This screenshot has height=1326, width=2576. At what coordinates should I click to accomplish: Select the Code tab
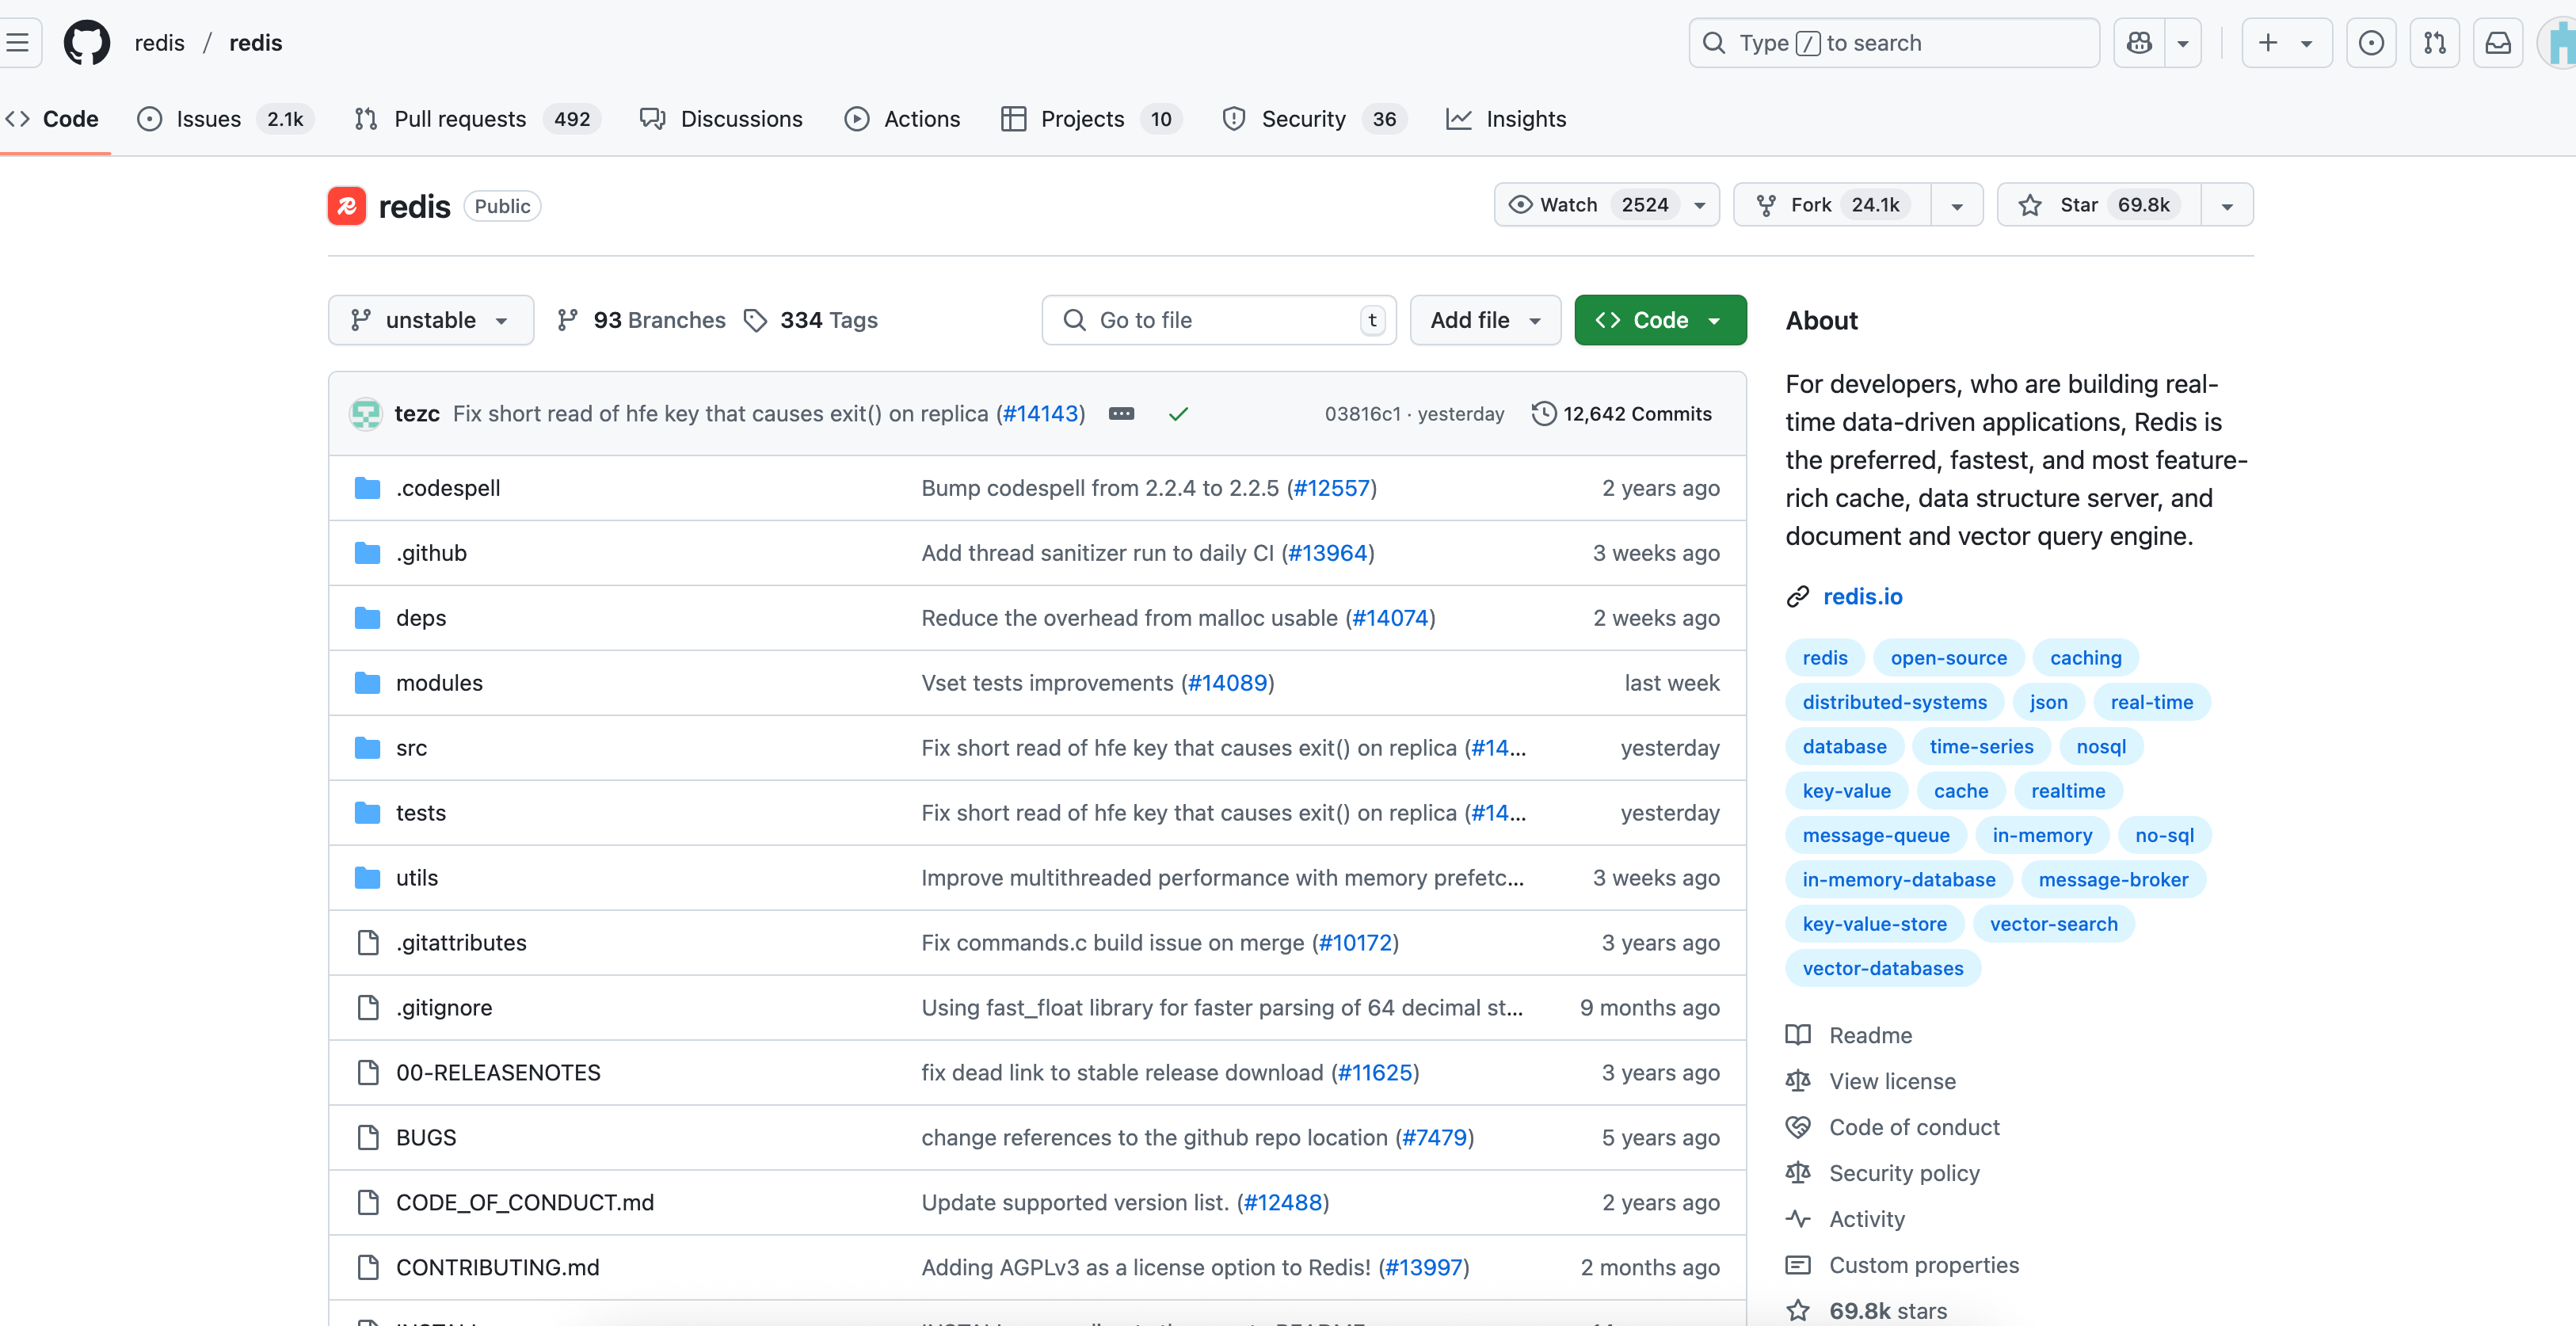tap(53, 119)
